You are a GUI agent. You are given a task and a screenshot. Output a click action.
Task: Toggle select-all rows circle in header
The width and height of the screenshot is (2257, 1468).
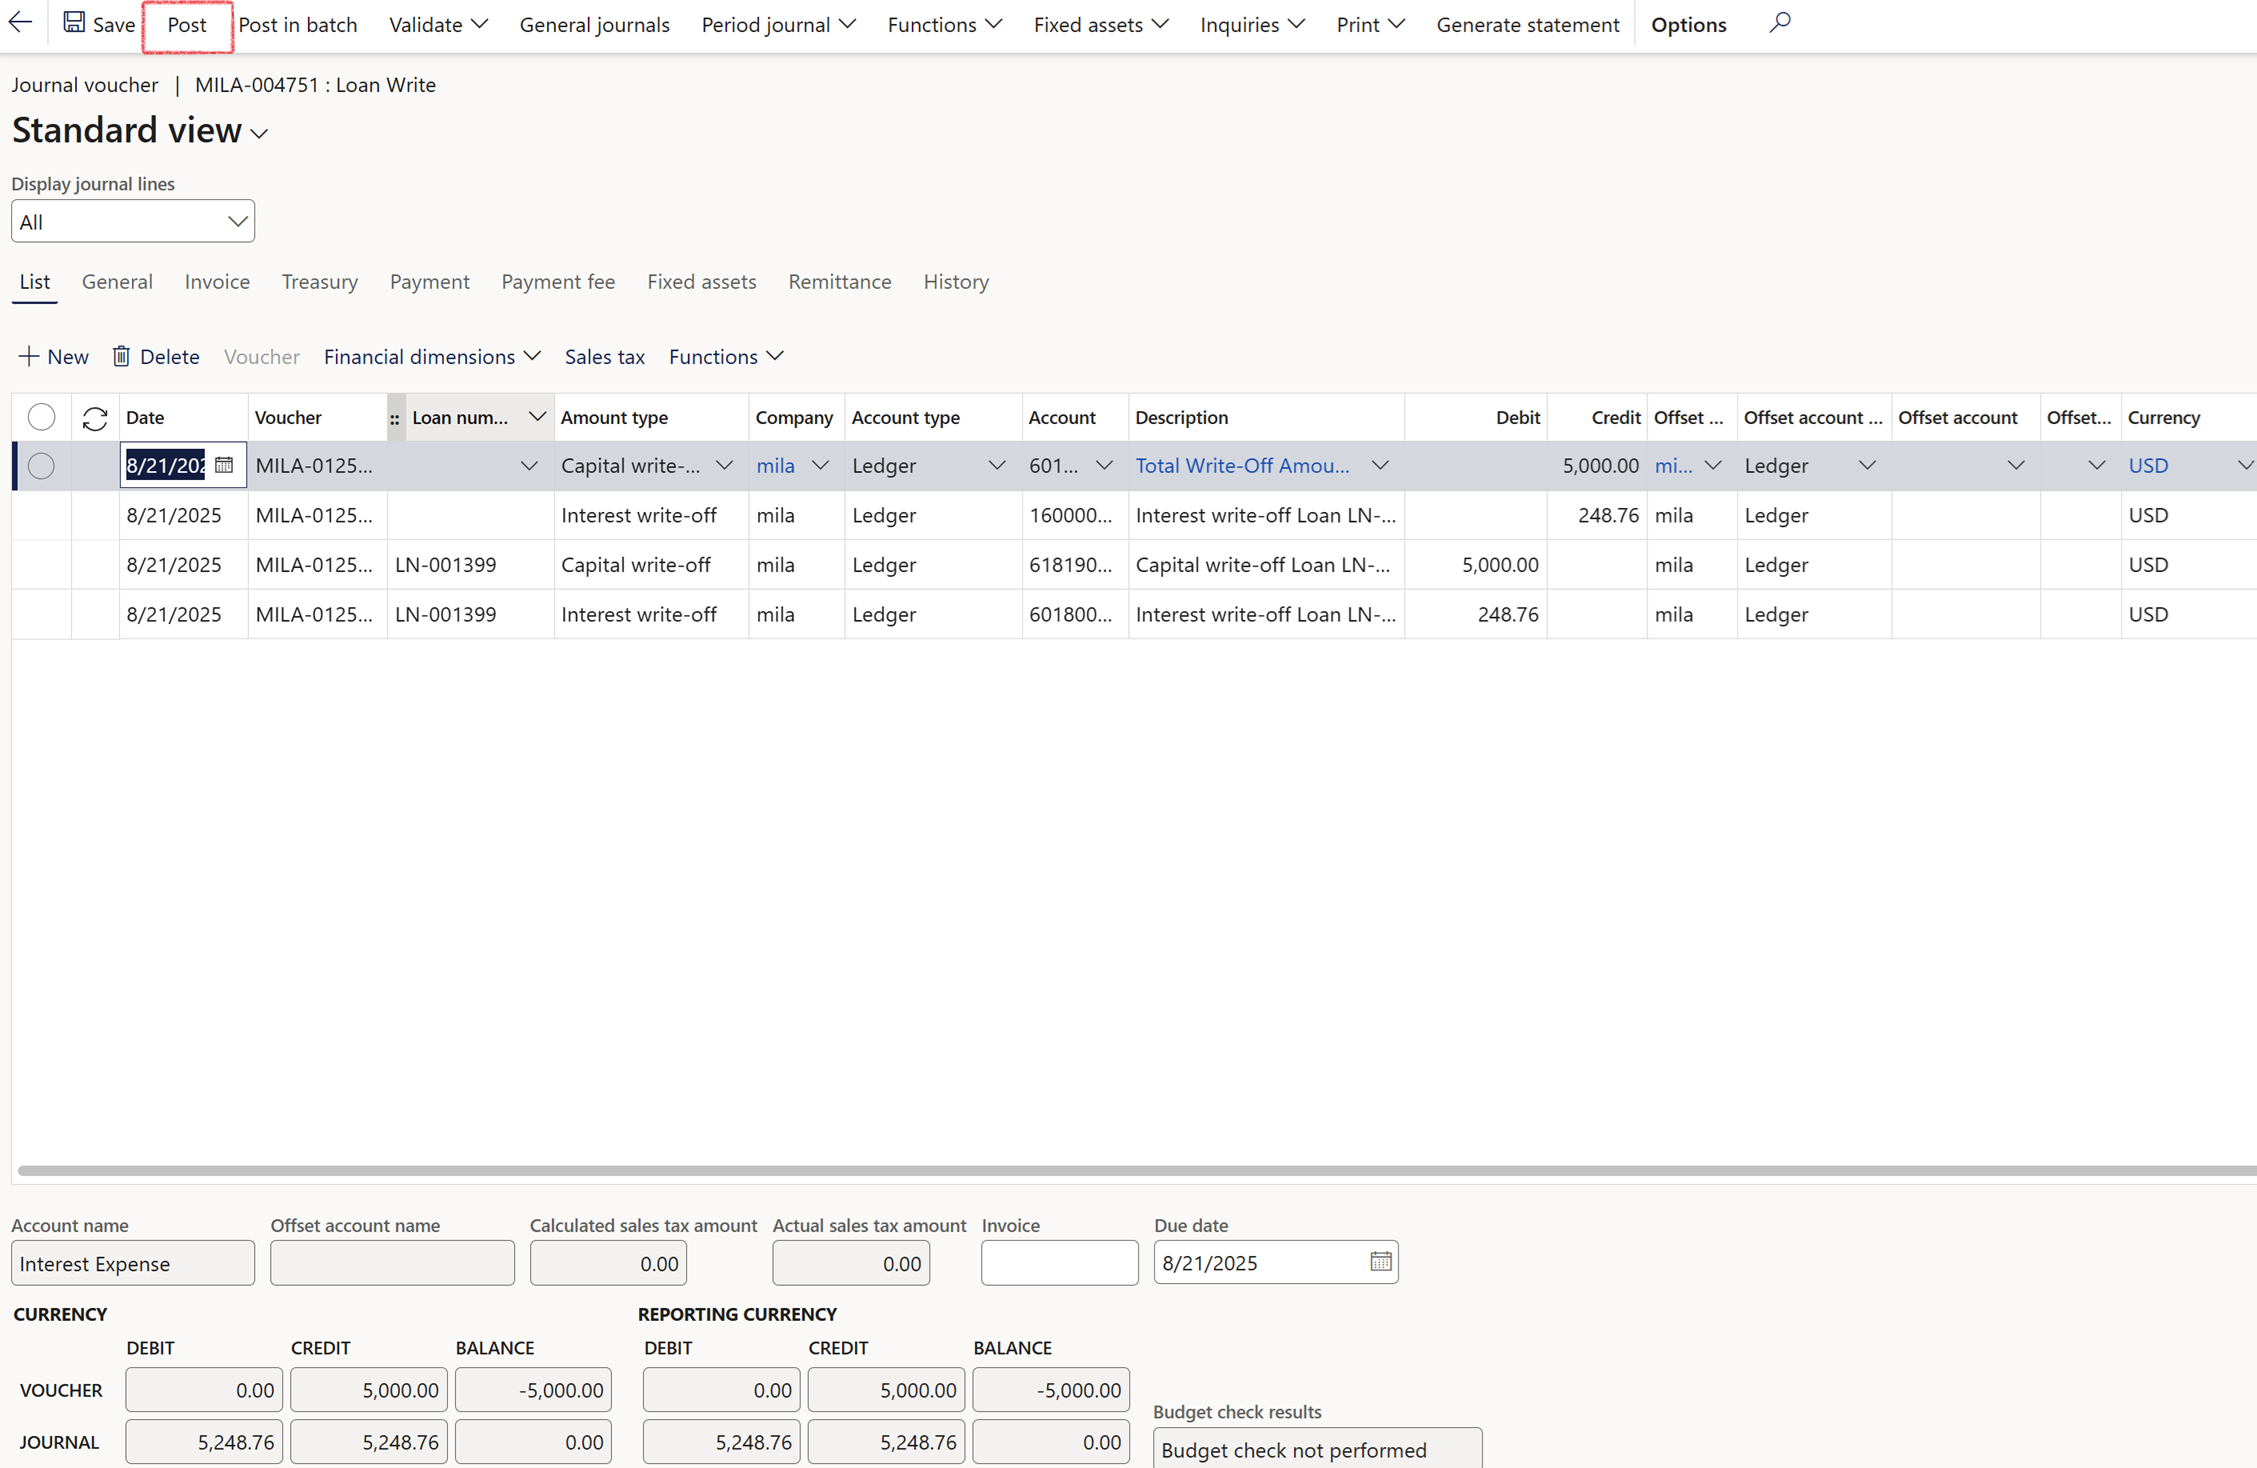click(41, 417)
